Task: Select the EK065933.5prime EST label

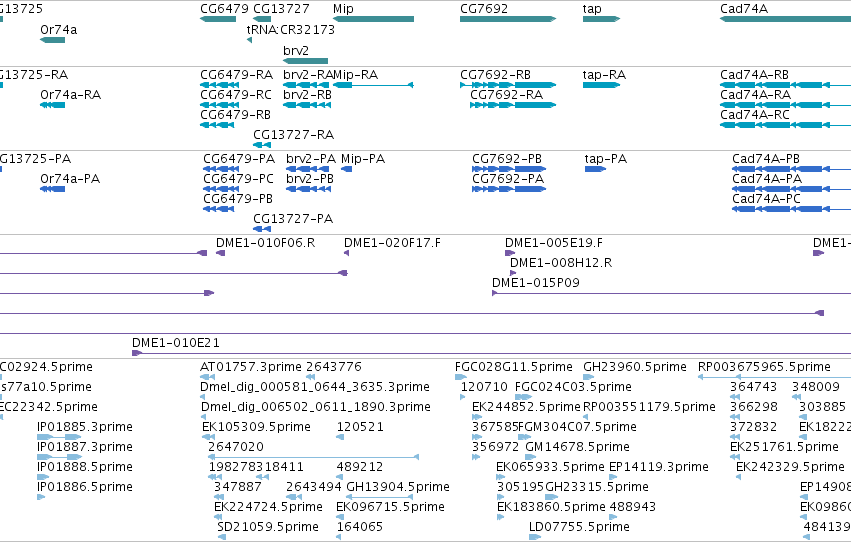Action: click(x=550, y=467)
